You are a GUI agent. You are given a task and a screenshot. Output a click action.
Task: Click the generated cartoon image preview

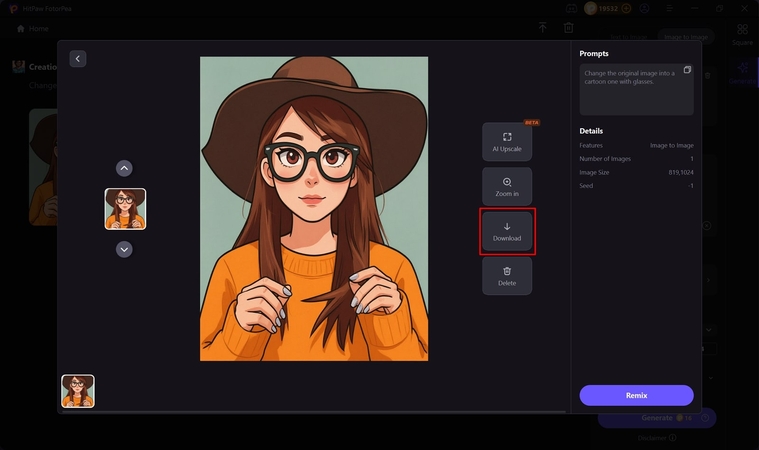[314, 209]
